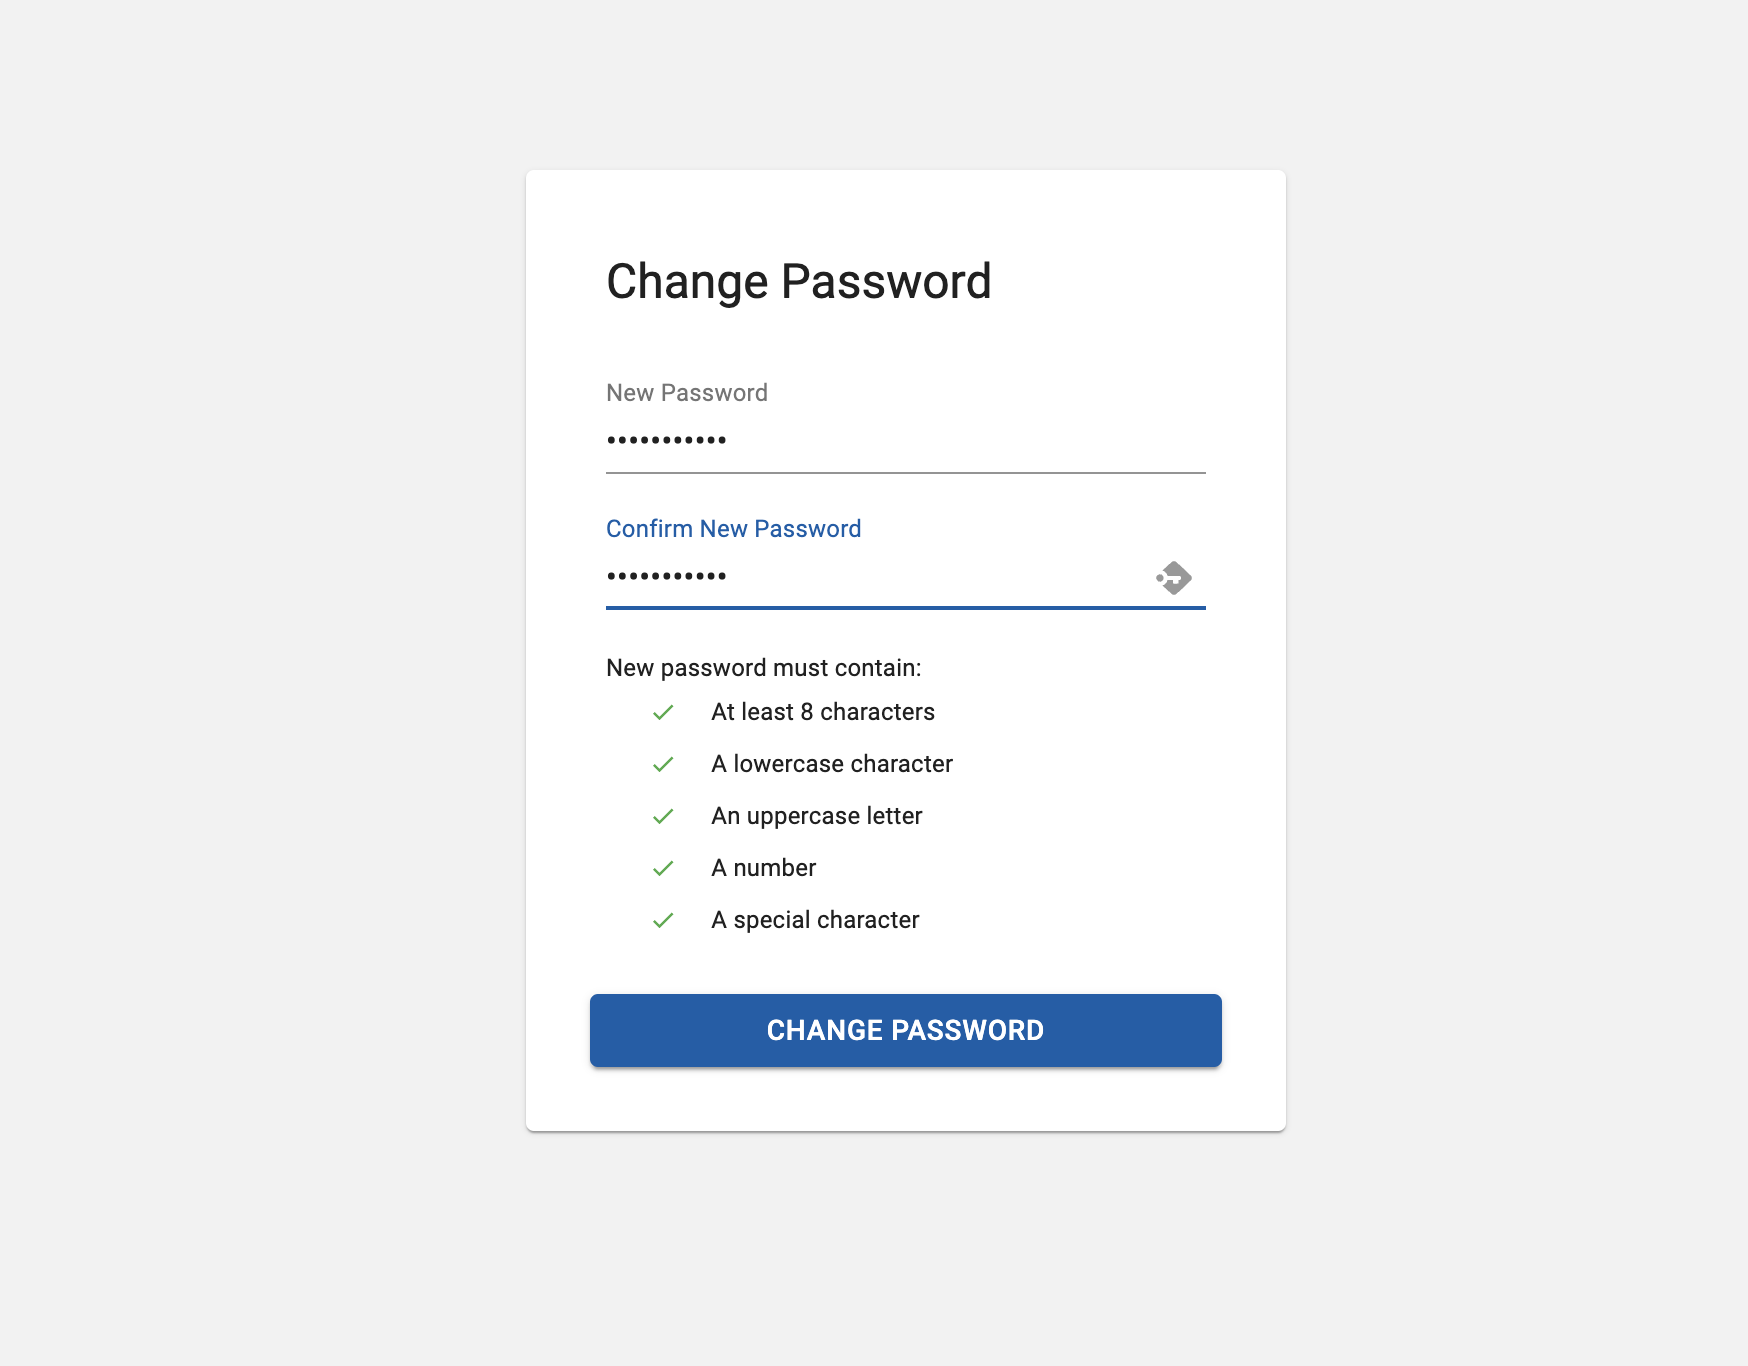Select 'A lowercase character' requirement text
Image resolution: width=1748 pixels, height=1366 pixels.
click(832, 764)
